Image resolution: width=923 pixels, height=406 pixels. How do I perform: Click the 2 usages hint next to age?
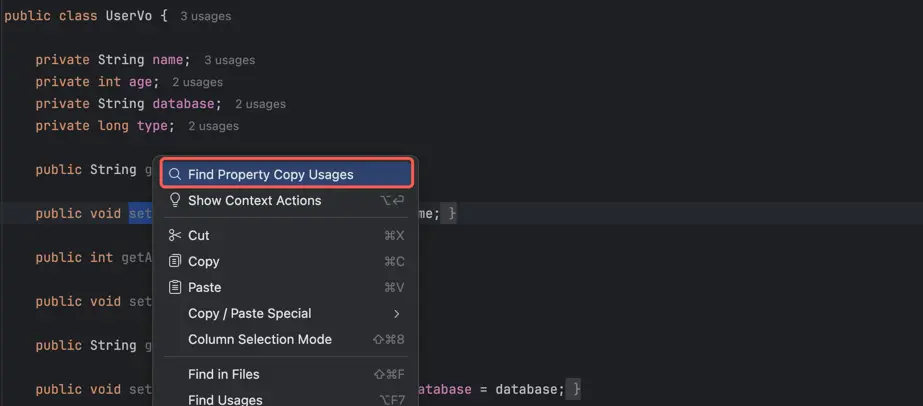(197, 82)
